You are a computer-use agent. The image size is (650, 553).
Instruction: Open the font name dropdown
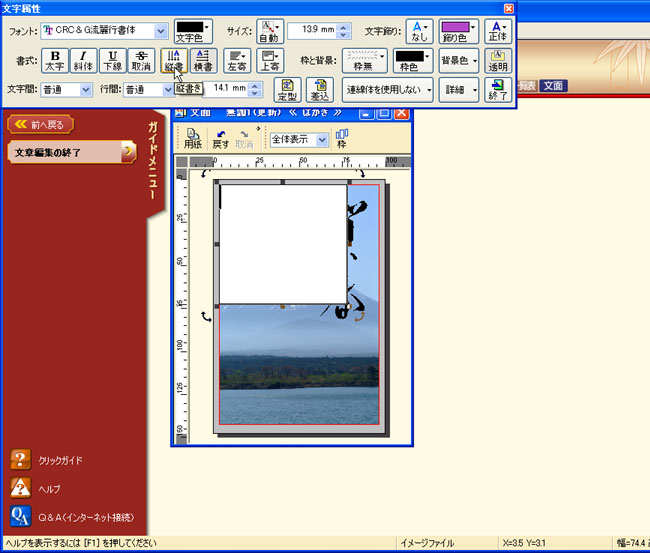[160, 32]
